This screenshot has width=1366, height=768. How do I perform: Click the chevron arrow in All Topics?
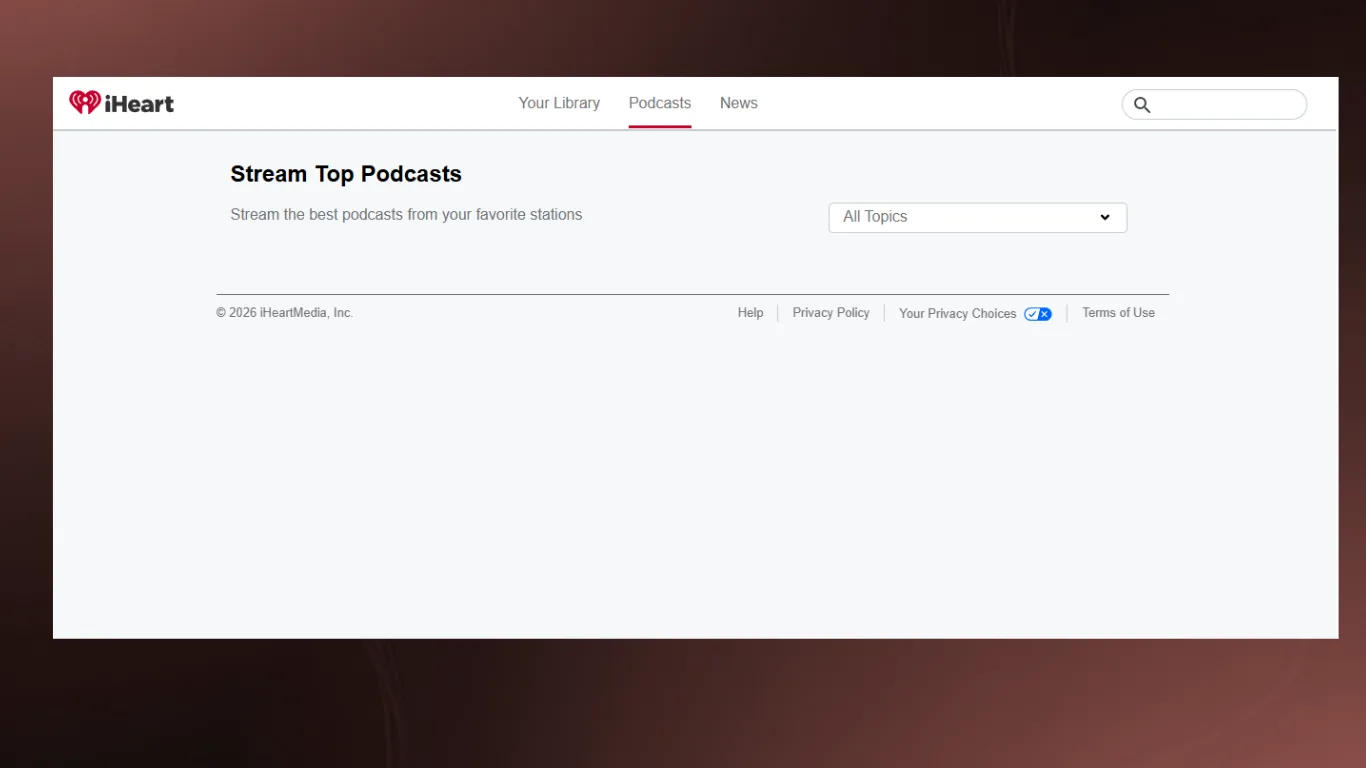(x=1105, y=217)
